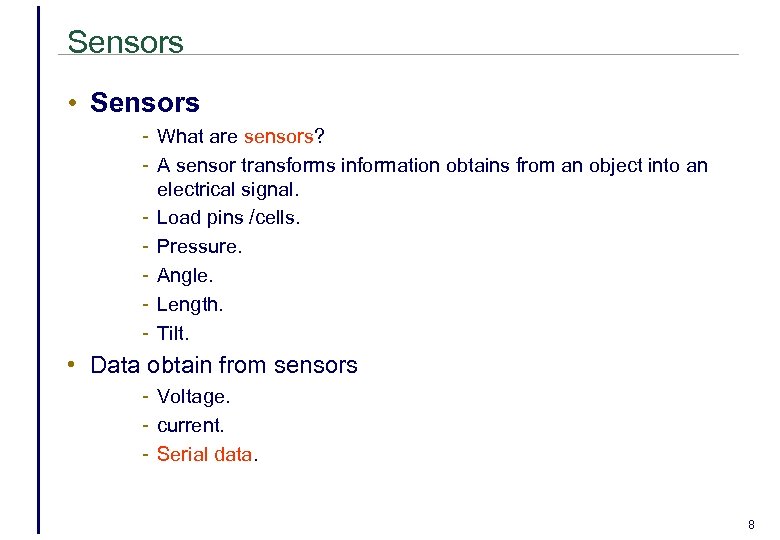The height and width of the screenshot is (540, 780).
Task: Pick the "Length." list item
Action: point(189,304)
